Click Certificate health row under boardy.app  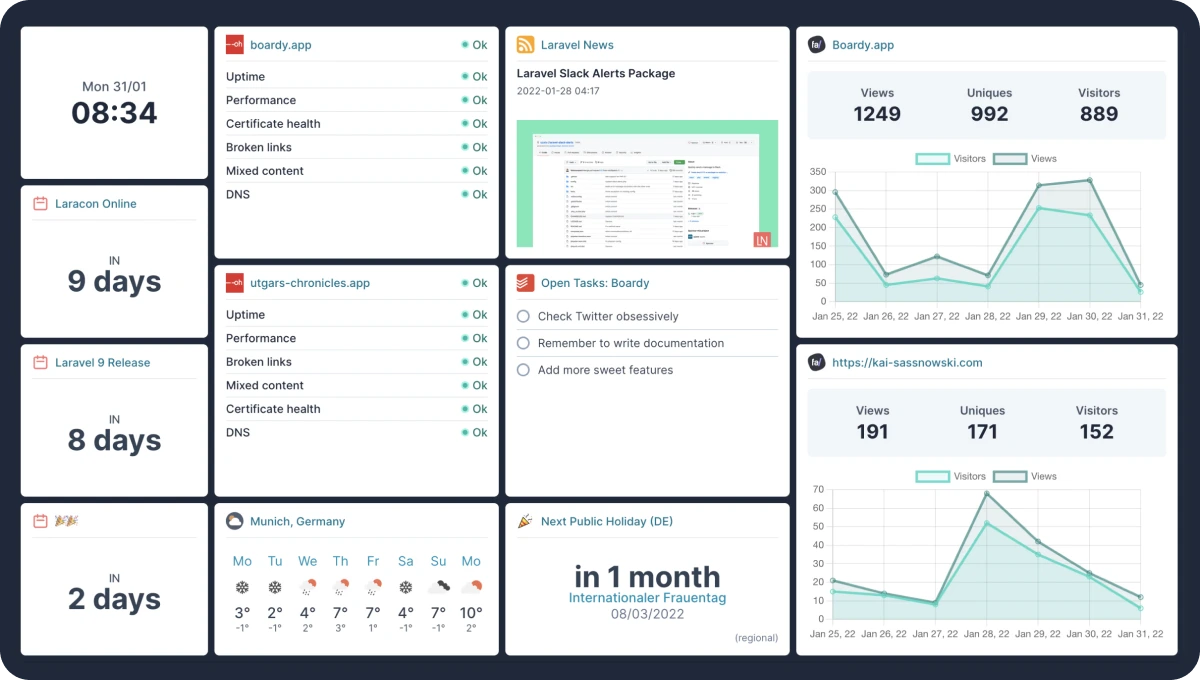[x=356, y=124]
